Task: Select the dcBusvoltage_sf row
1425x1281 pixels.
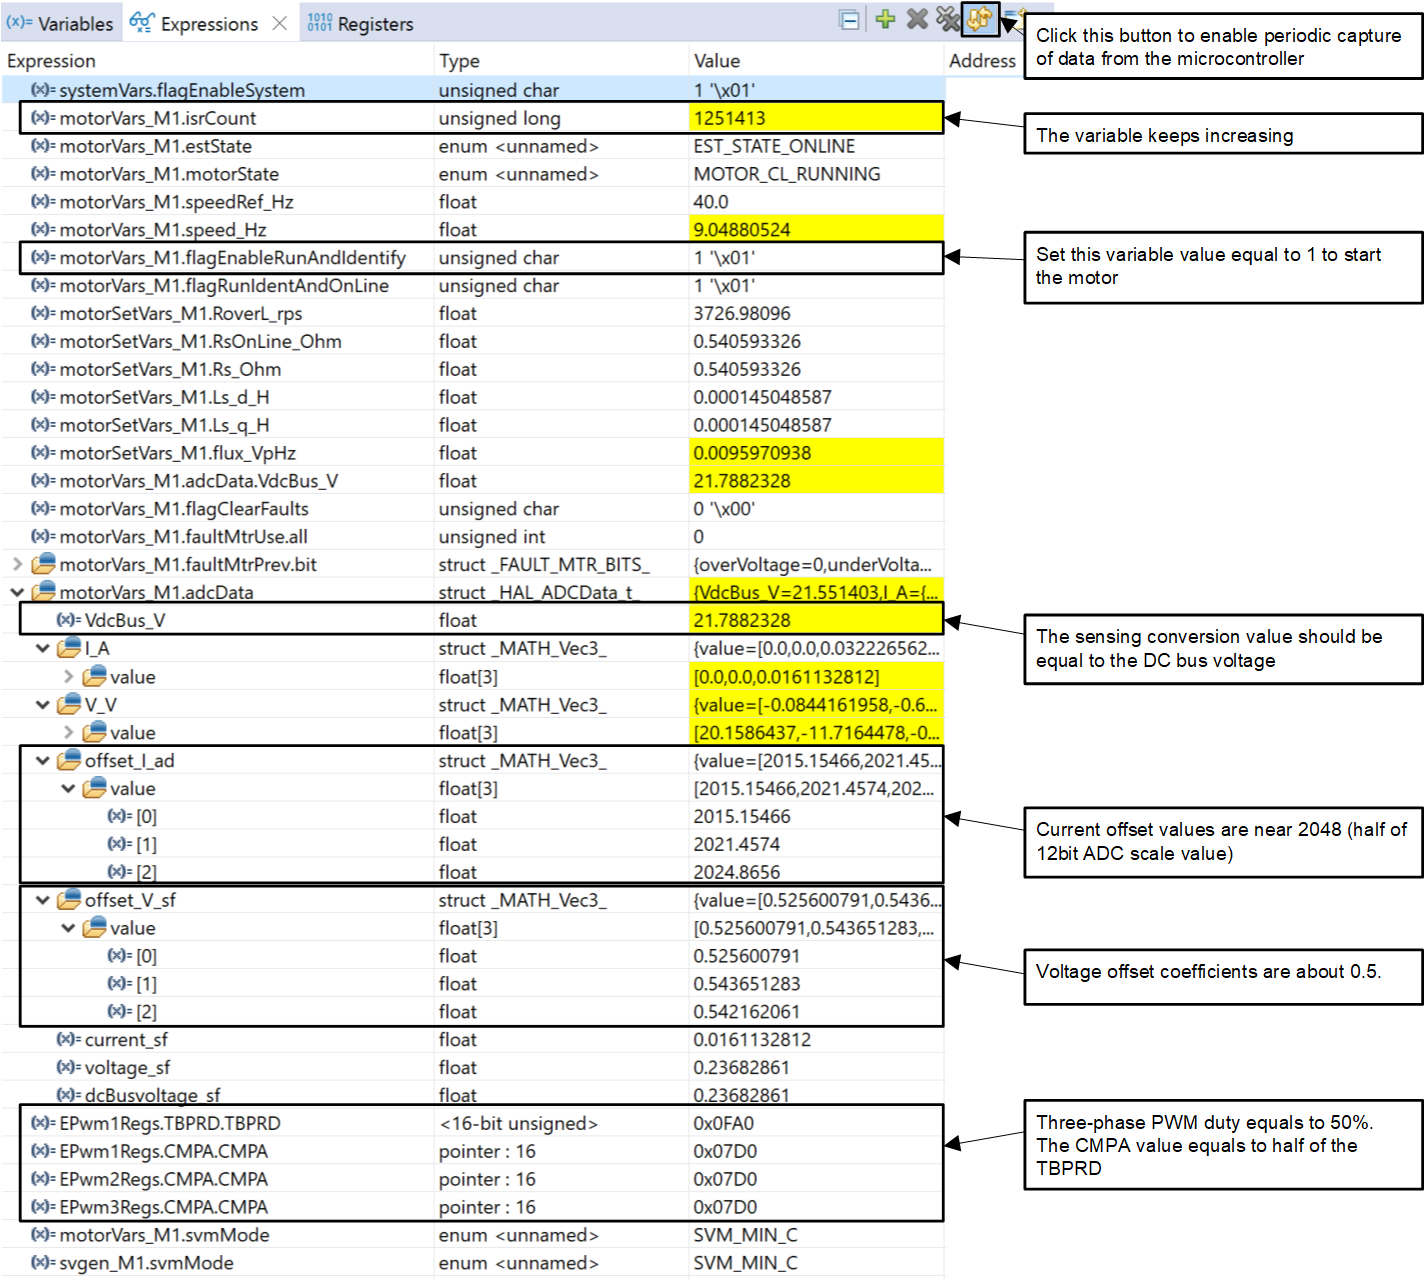Action: 473,1095
